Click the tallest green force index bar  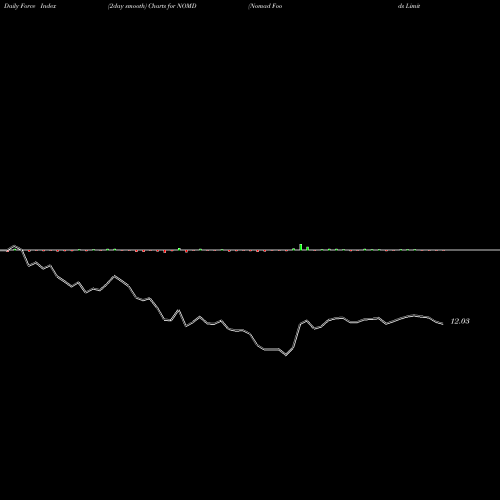click(301, 247)
